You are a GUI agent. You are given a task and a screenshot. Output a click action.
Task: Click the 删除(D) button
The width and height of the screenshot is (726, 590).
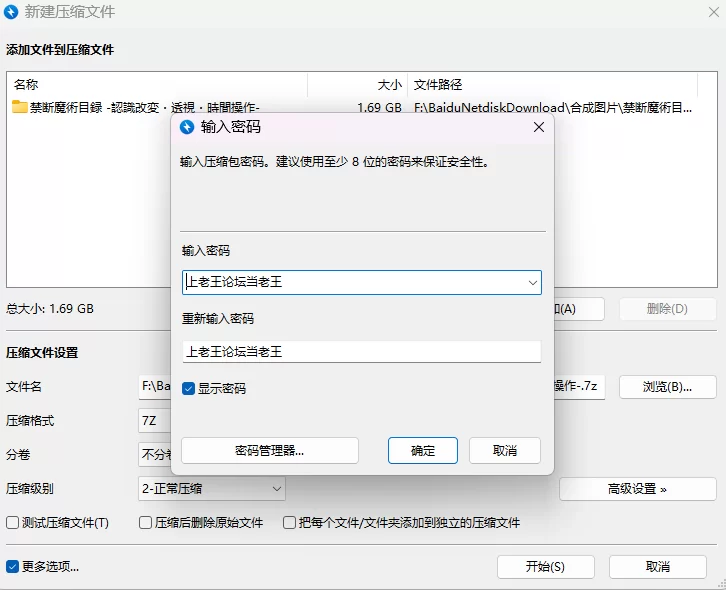coord(668,309)
